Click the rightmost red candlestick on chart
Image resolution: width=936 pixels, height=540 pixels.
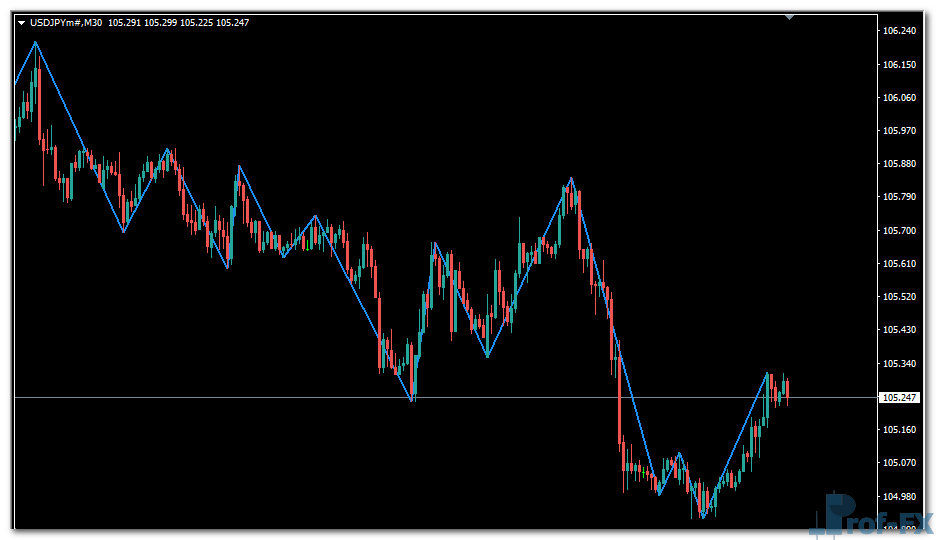[x=787, y=389]
